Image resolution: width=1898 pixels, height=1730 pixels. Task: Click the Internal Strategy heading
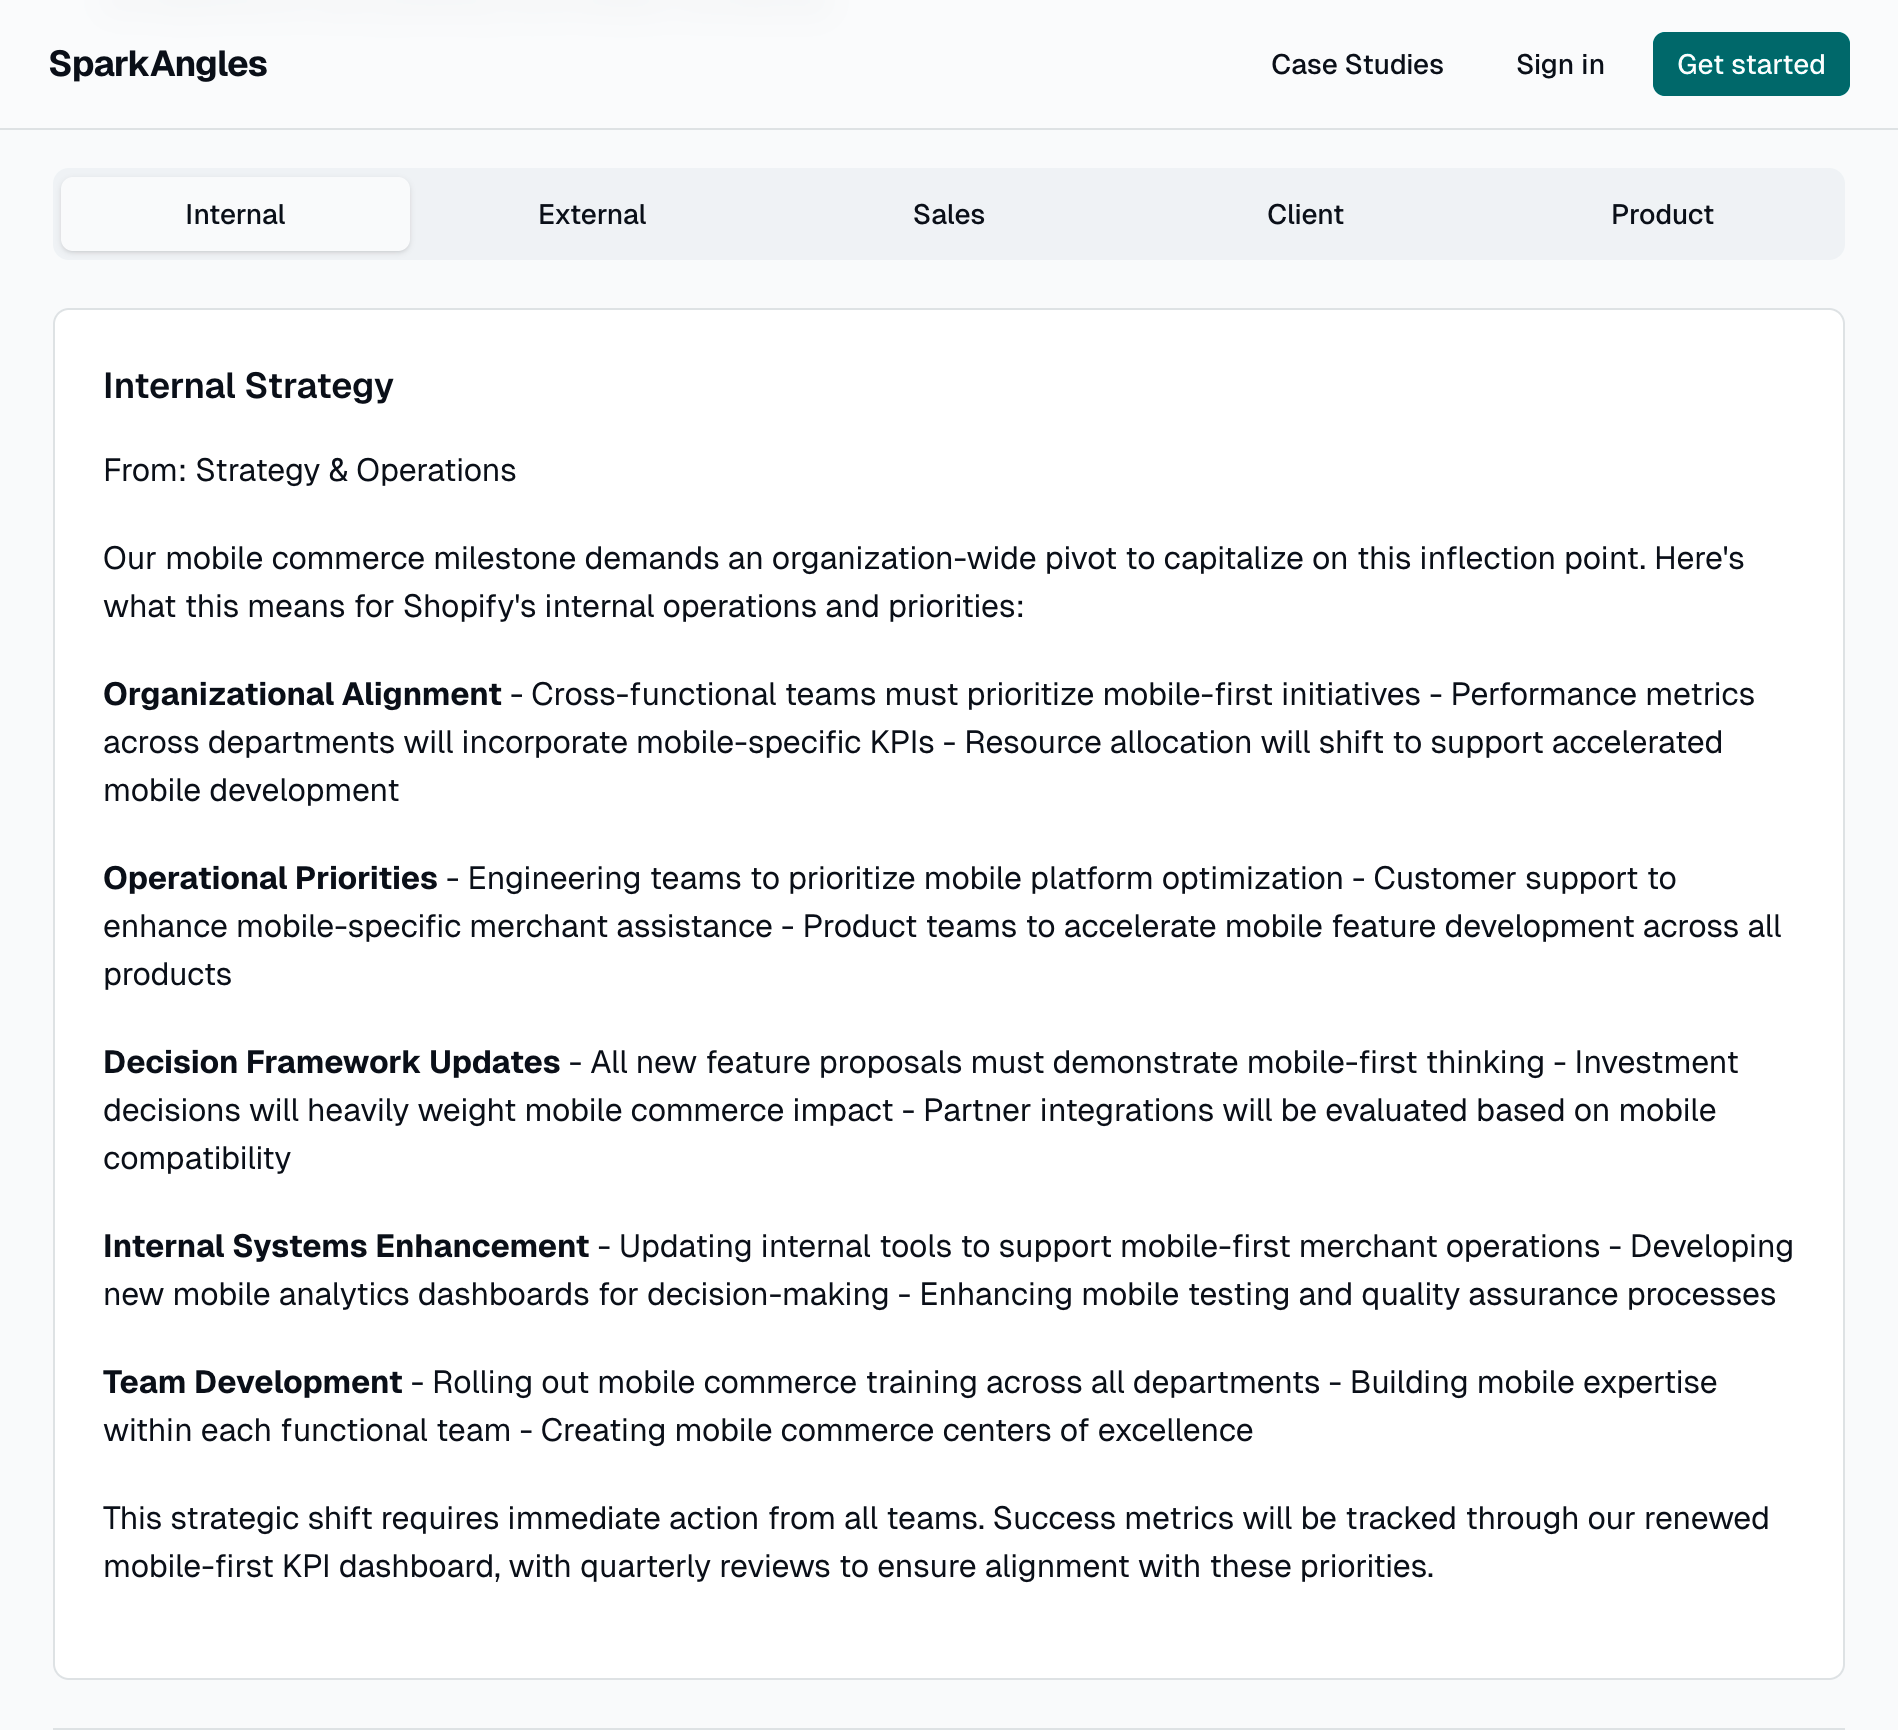pyautogui.click(x=248, y=385)
